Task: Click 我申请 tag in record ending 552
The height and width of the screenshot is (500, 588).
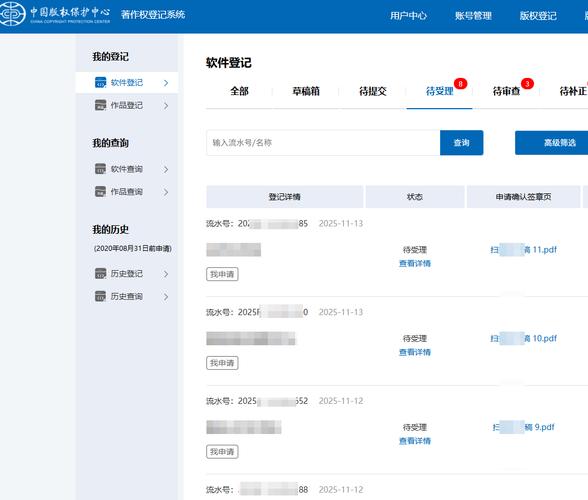Action: pos(222,452)
